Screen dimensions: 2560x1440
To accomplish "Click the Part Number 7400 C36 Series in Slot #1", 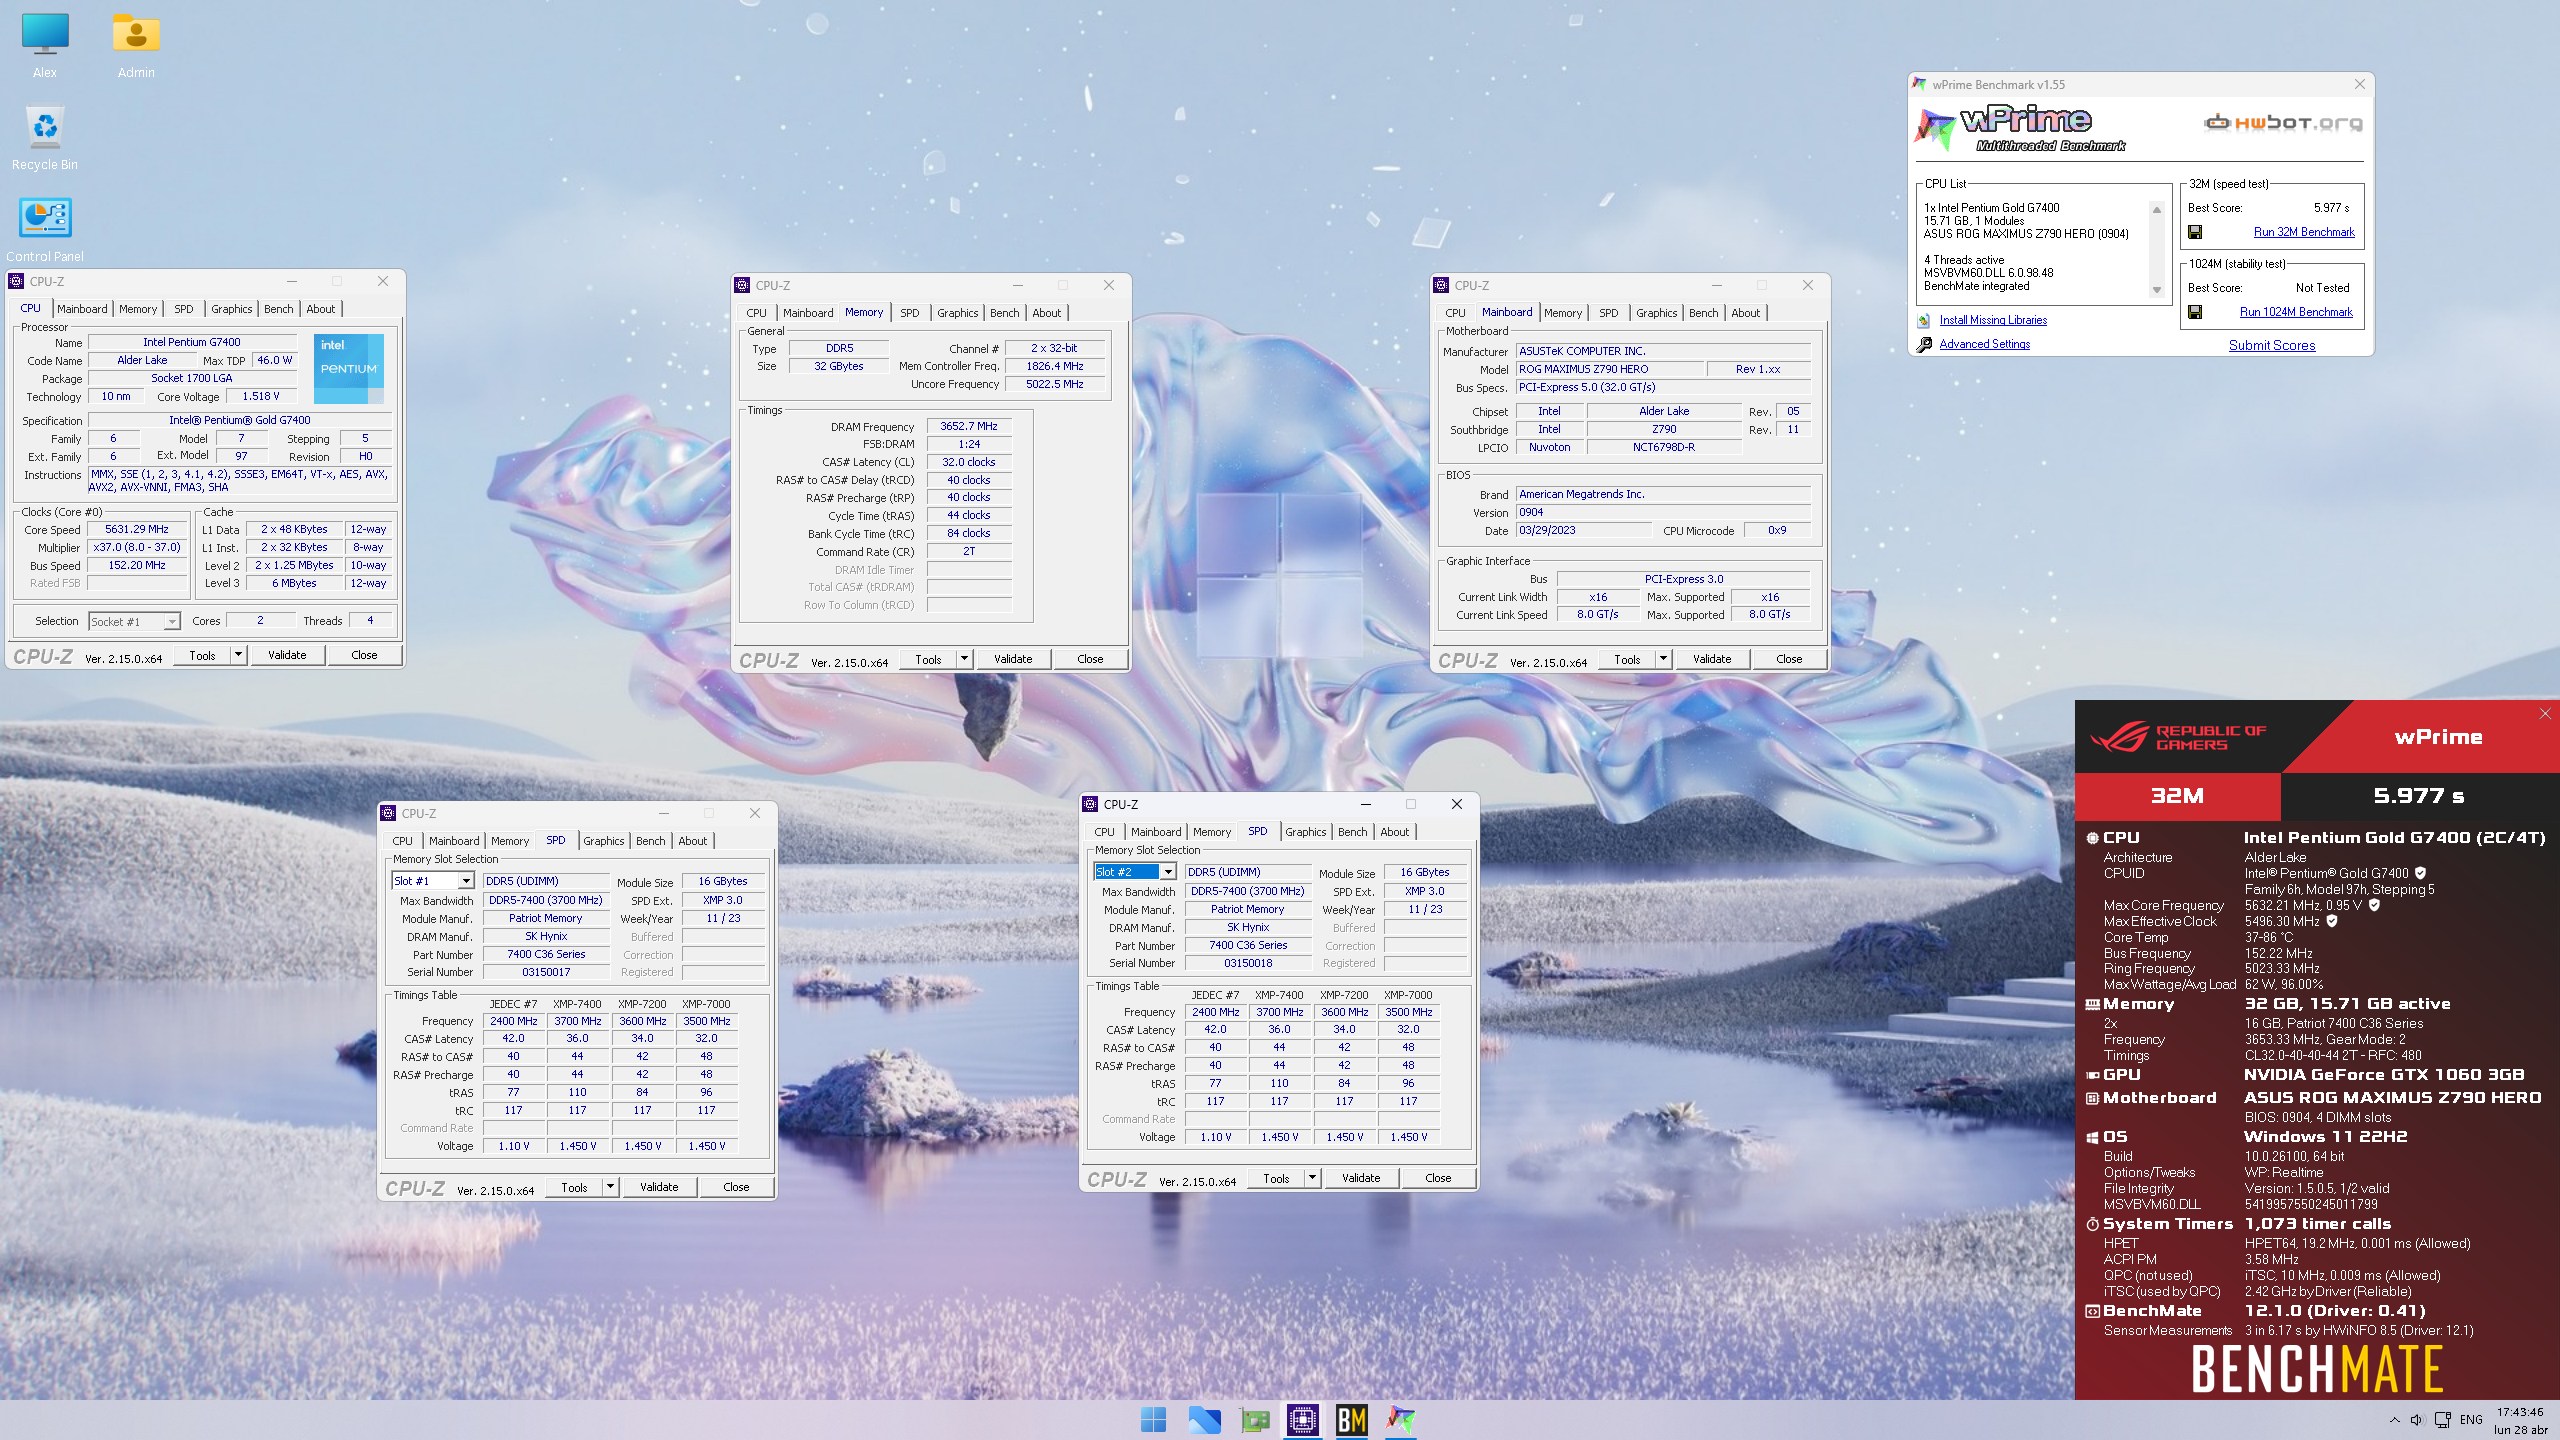I will click(x=546, y=954).
